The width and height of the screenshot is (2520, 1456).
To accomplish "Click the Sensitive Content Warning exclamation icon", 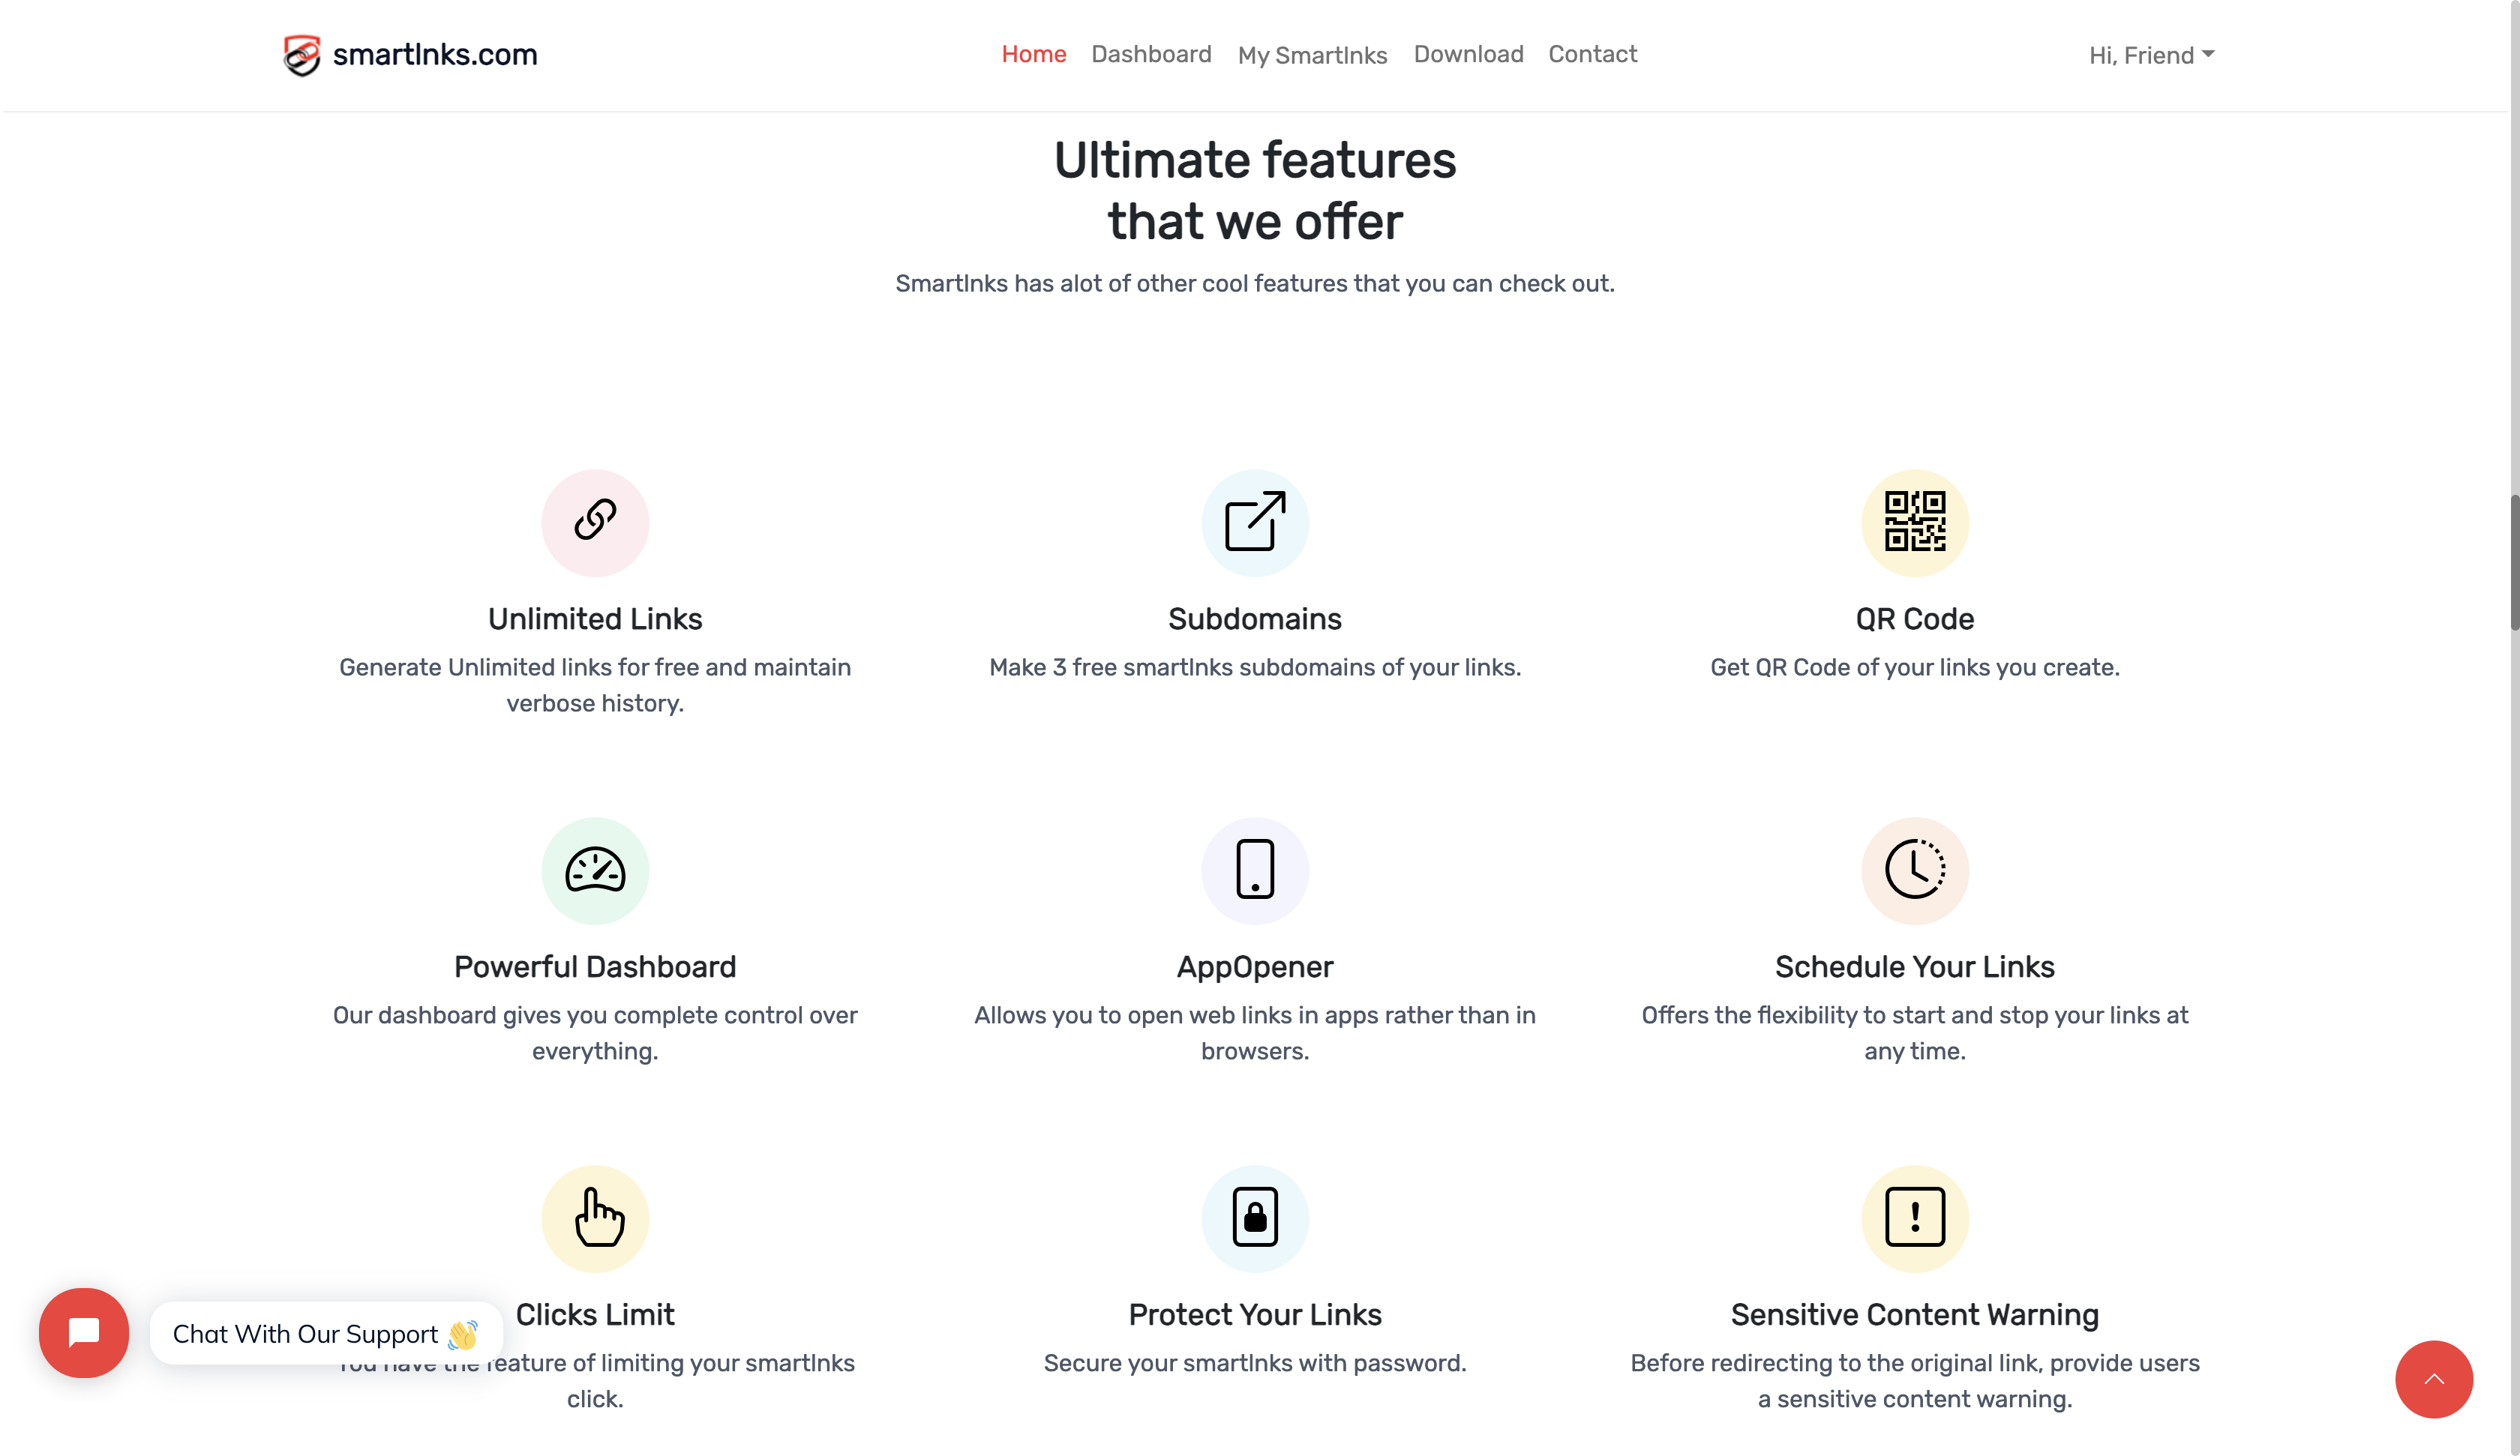I will 1914,1218.
